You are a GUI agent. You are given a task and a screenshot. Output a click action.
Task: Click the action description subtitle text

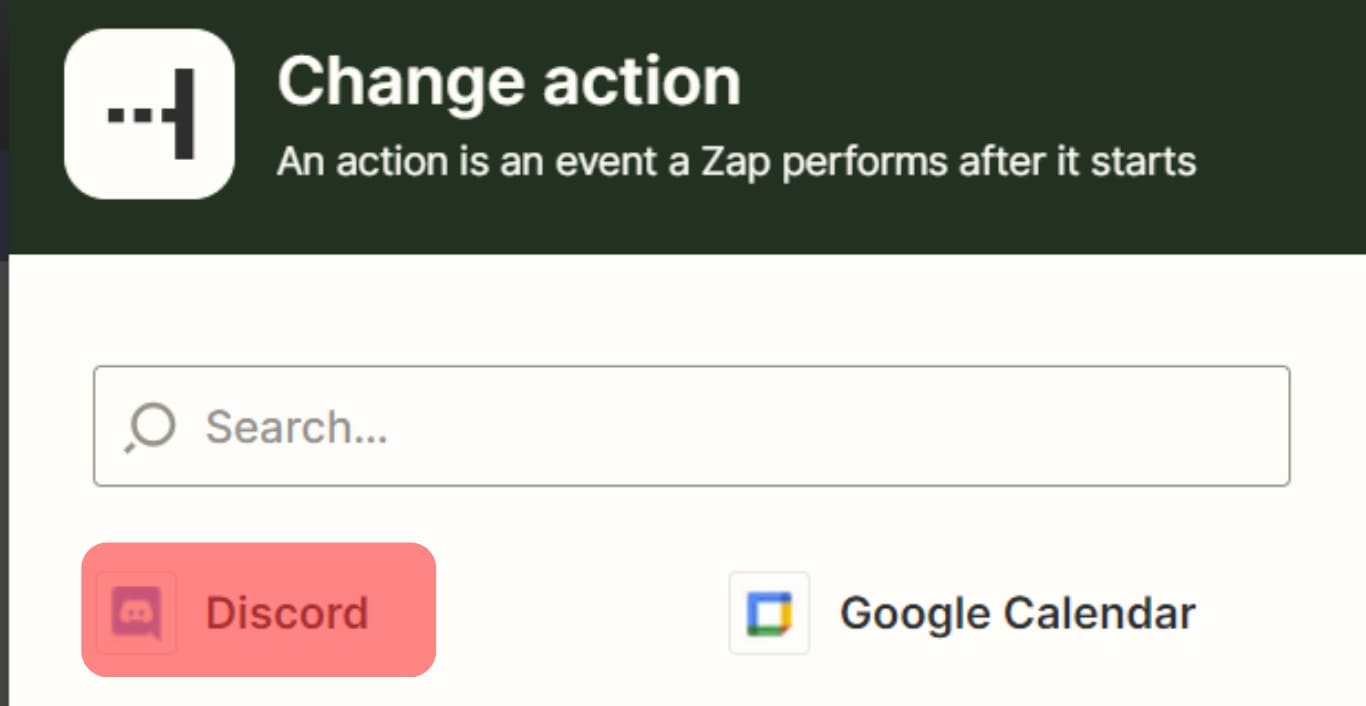[736, 161]
